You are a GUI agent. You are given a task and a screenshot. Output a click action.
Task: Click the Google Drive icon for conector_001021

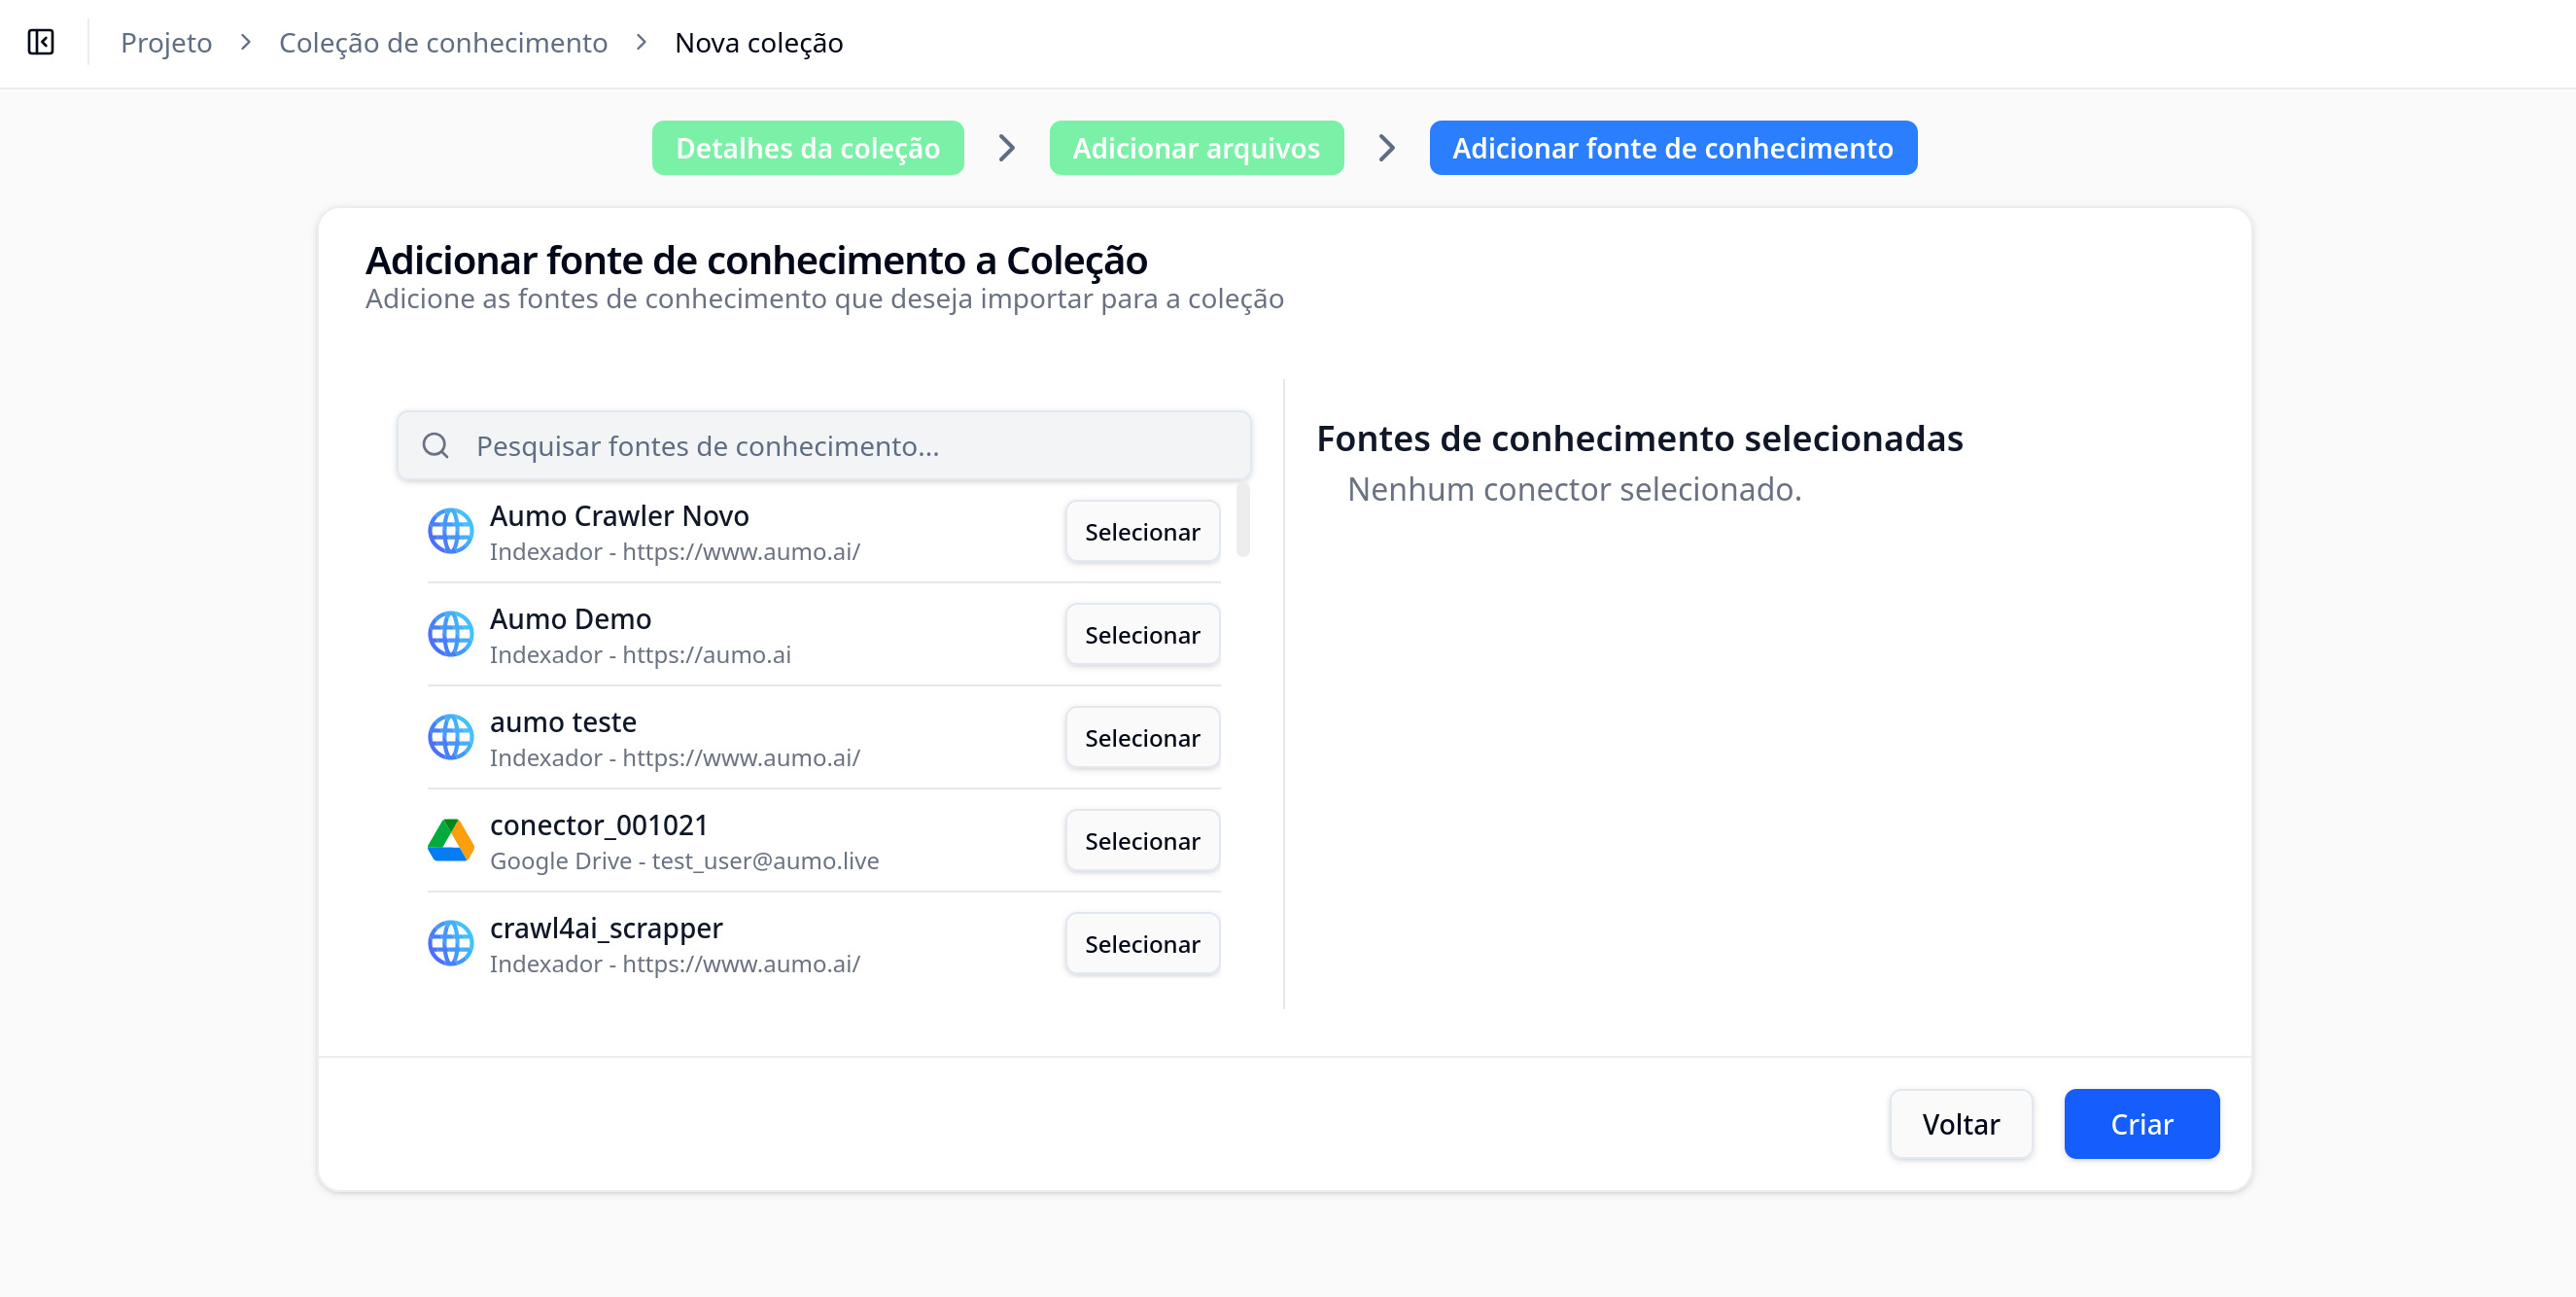[x=450, y=840]
